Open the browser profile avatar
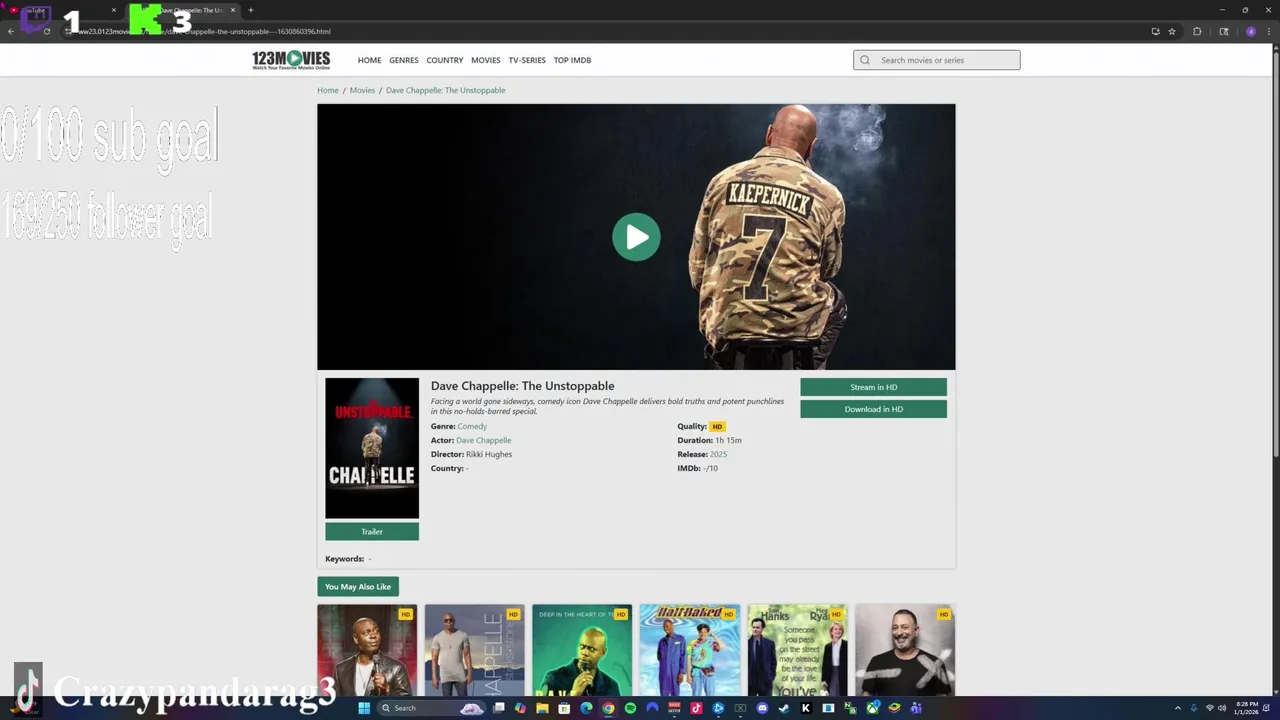Viewport: 1280px width, 720px height. tap(1250, 31)
